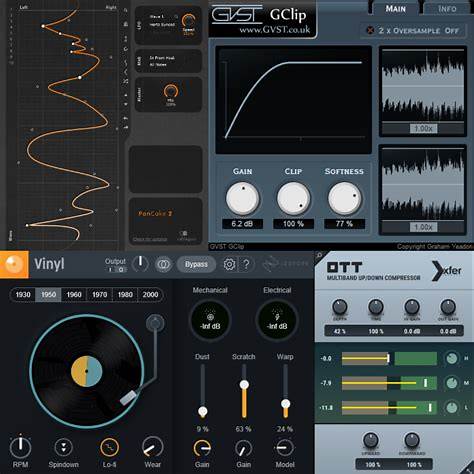Click the OTT Upward knob

[371, 440]
